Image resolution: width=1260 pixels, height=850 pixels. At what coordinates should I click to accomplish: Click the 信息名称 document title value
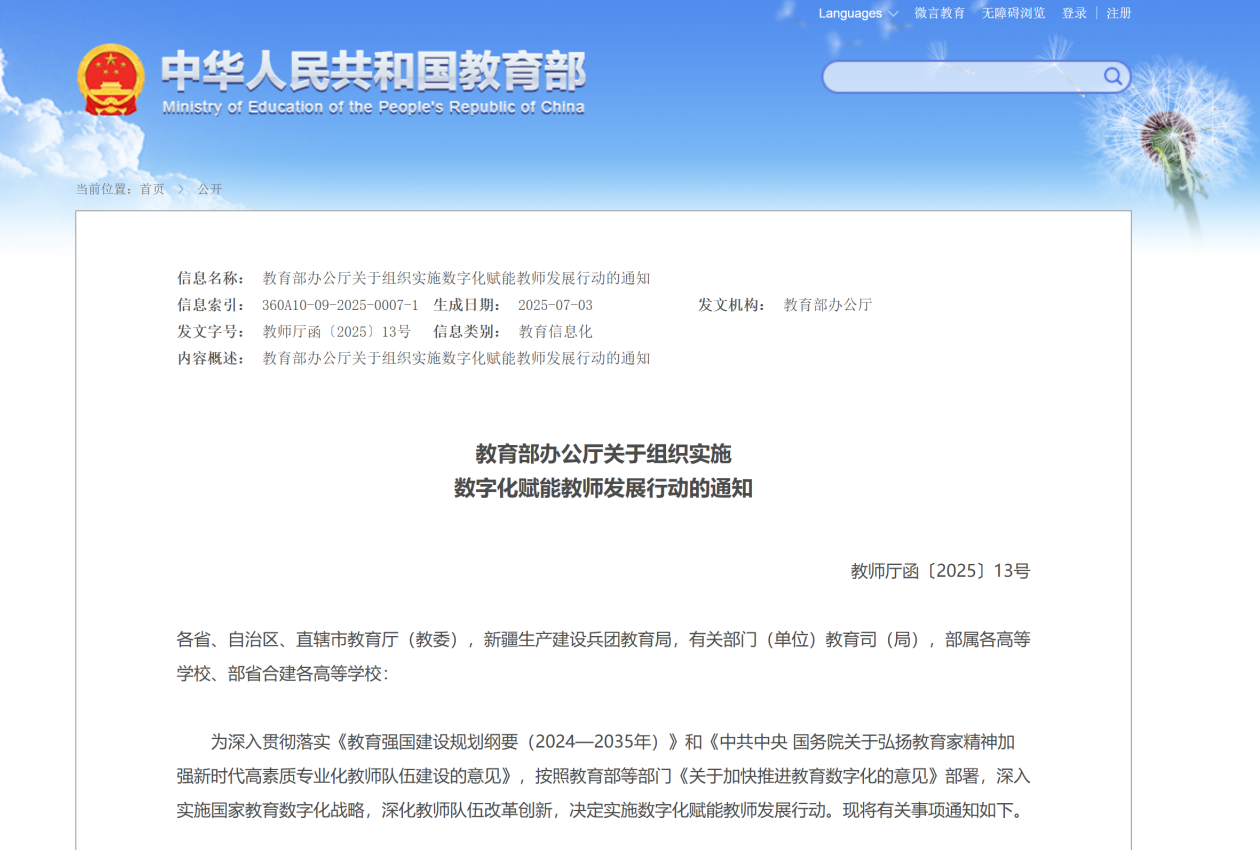pyautogui.click(x=456, y=278)
